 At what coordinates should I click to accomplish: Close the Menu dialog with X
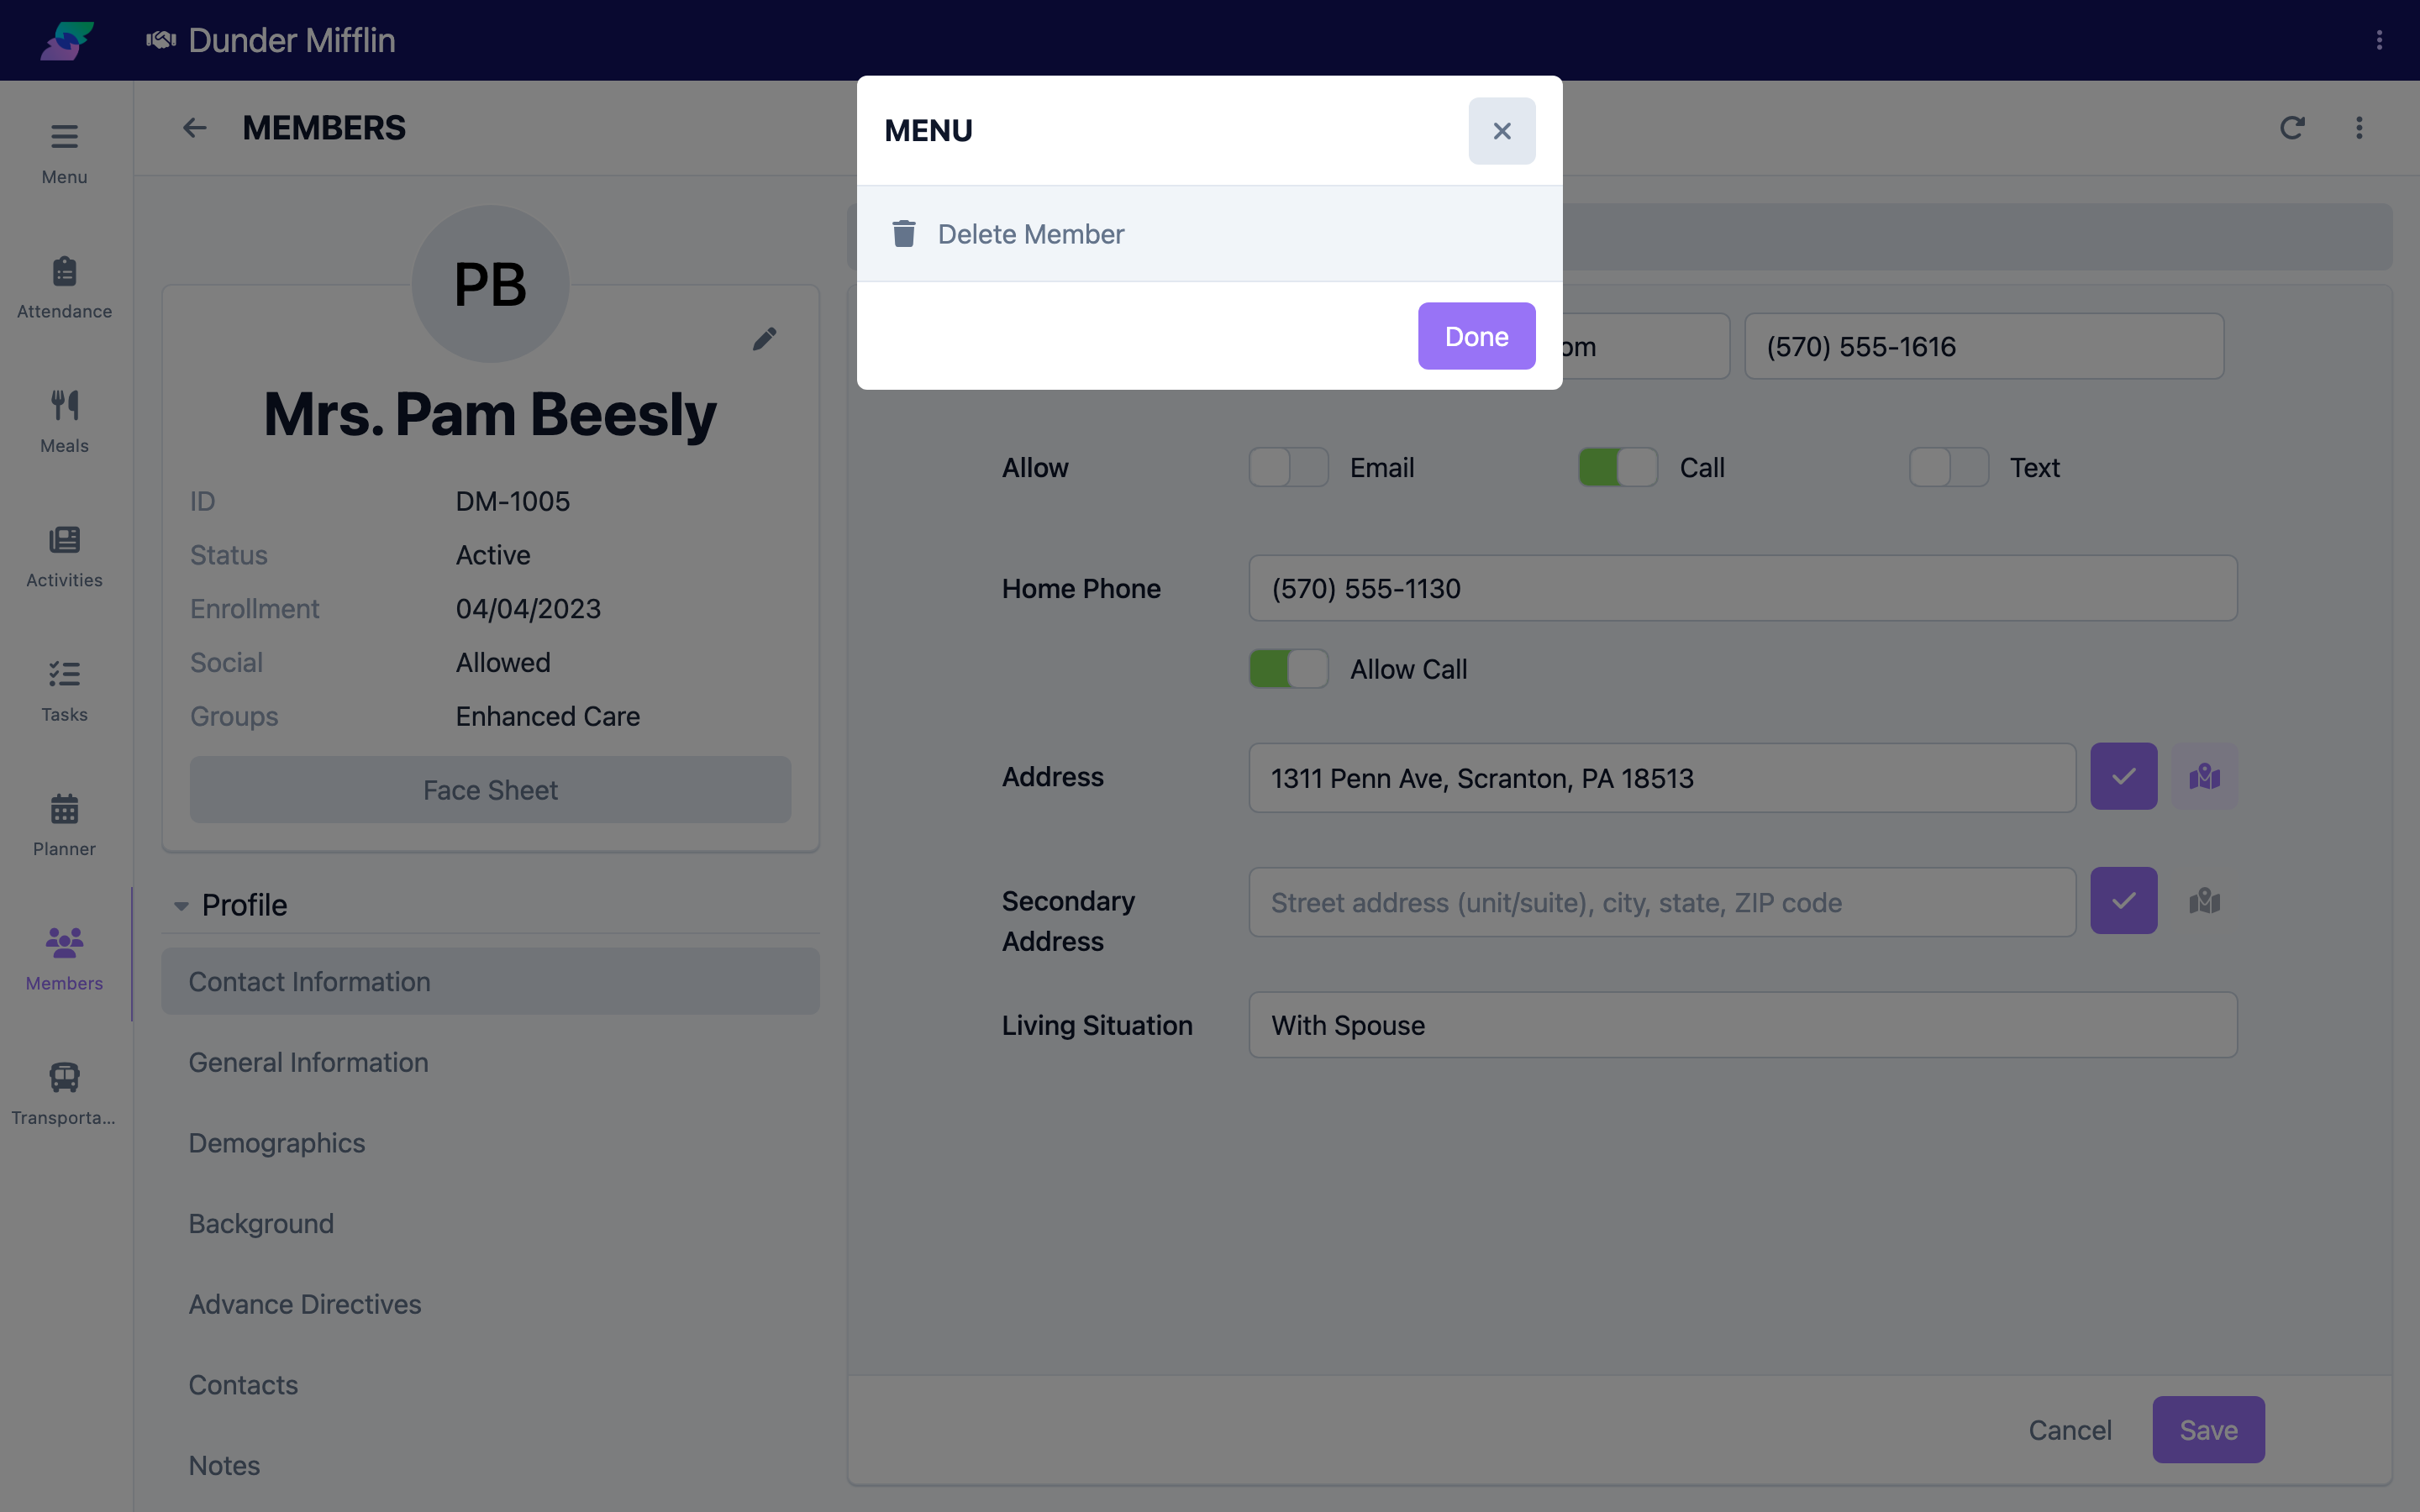[1502, 131]
